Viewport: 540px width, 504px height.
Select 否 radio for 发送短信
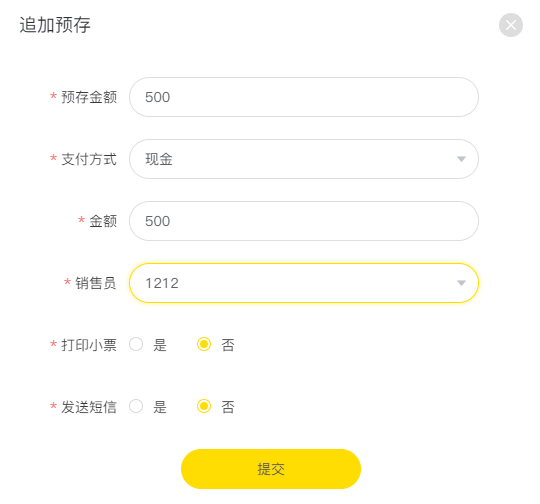[204, 406]
